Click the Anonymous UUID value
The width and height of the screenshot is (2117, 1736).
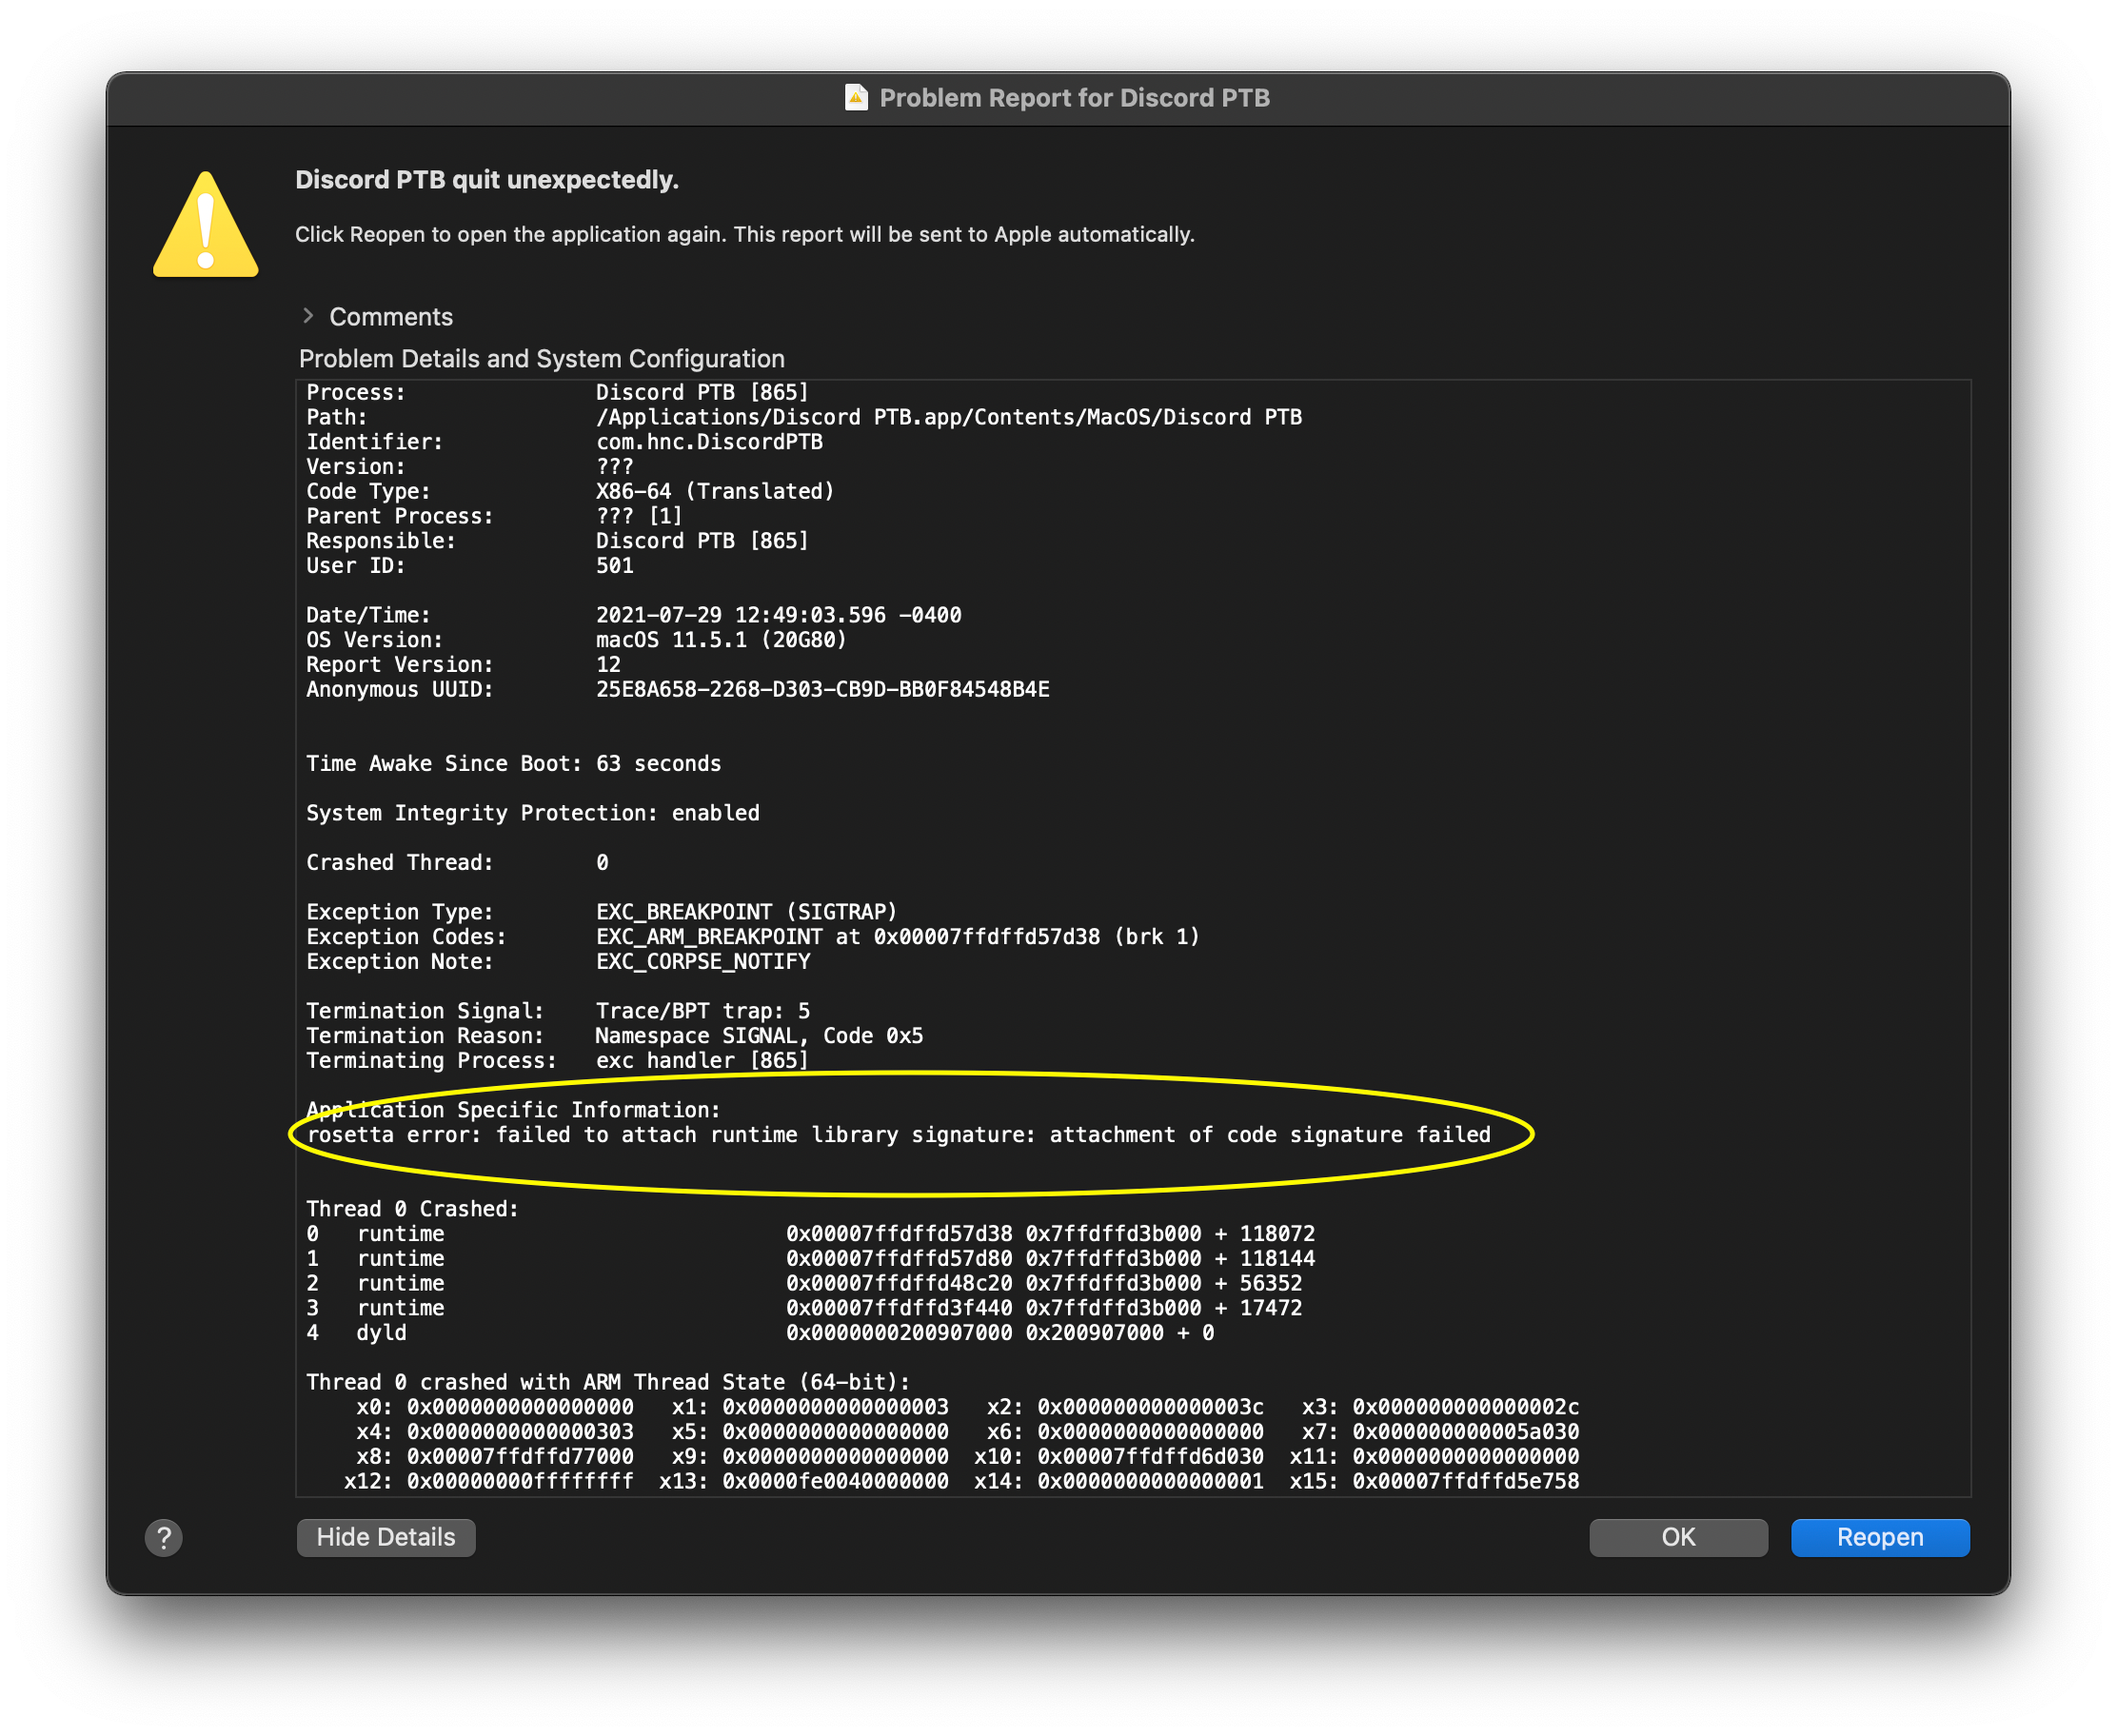pyautogui.click(x=822, y=690)
